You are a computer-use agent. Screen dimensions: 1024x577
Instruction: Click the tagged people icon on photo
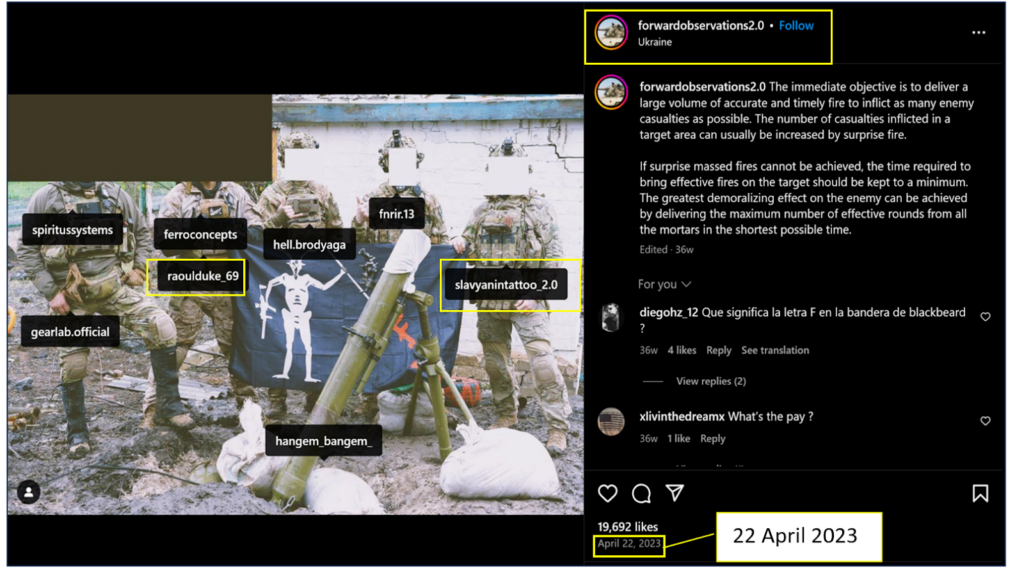point(29,492)
